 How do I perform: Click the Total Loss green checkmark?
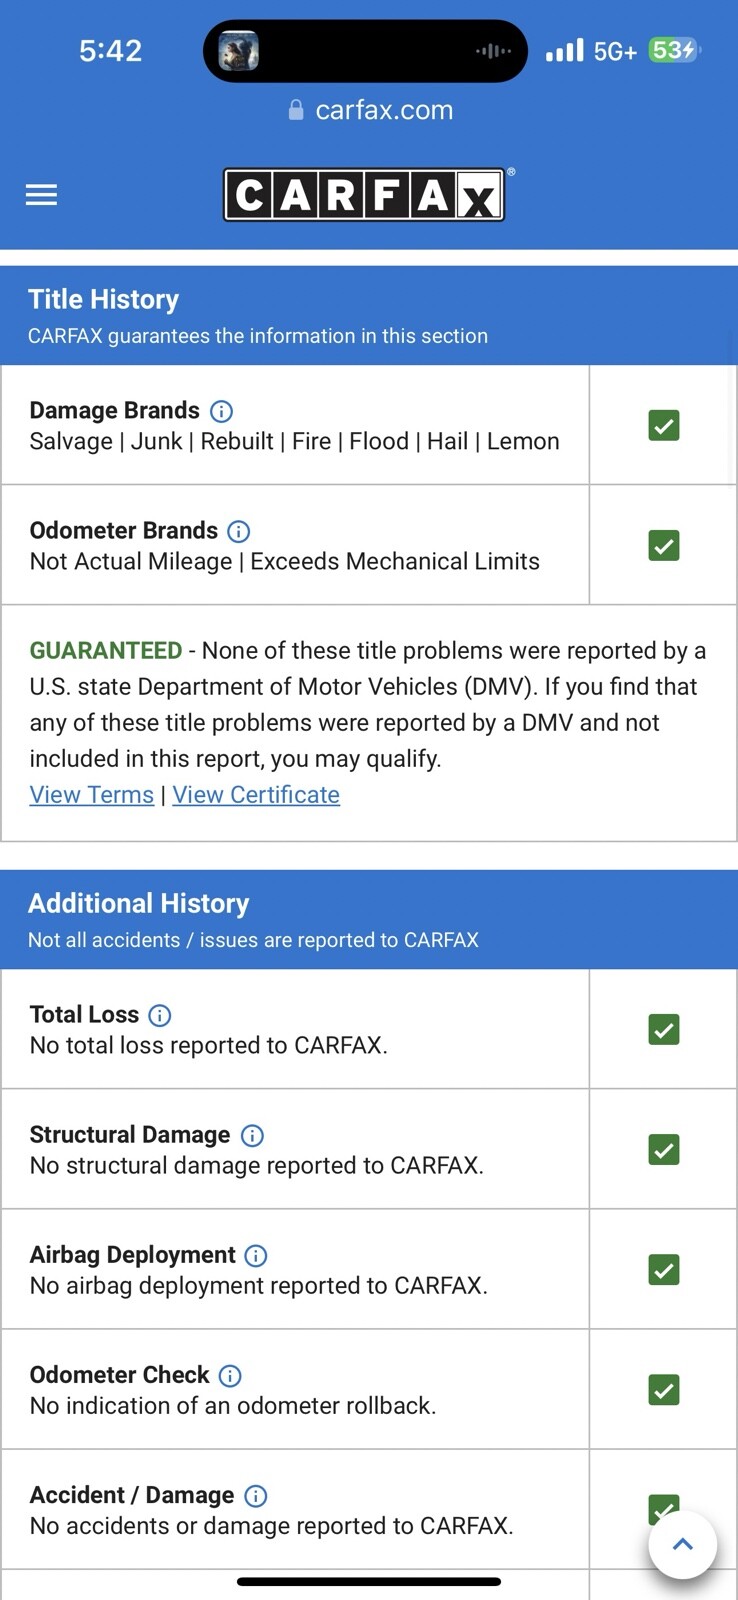pyautogui.click(x=664, y=1030)
